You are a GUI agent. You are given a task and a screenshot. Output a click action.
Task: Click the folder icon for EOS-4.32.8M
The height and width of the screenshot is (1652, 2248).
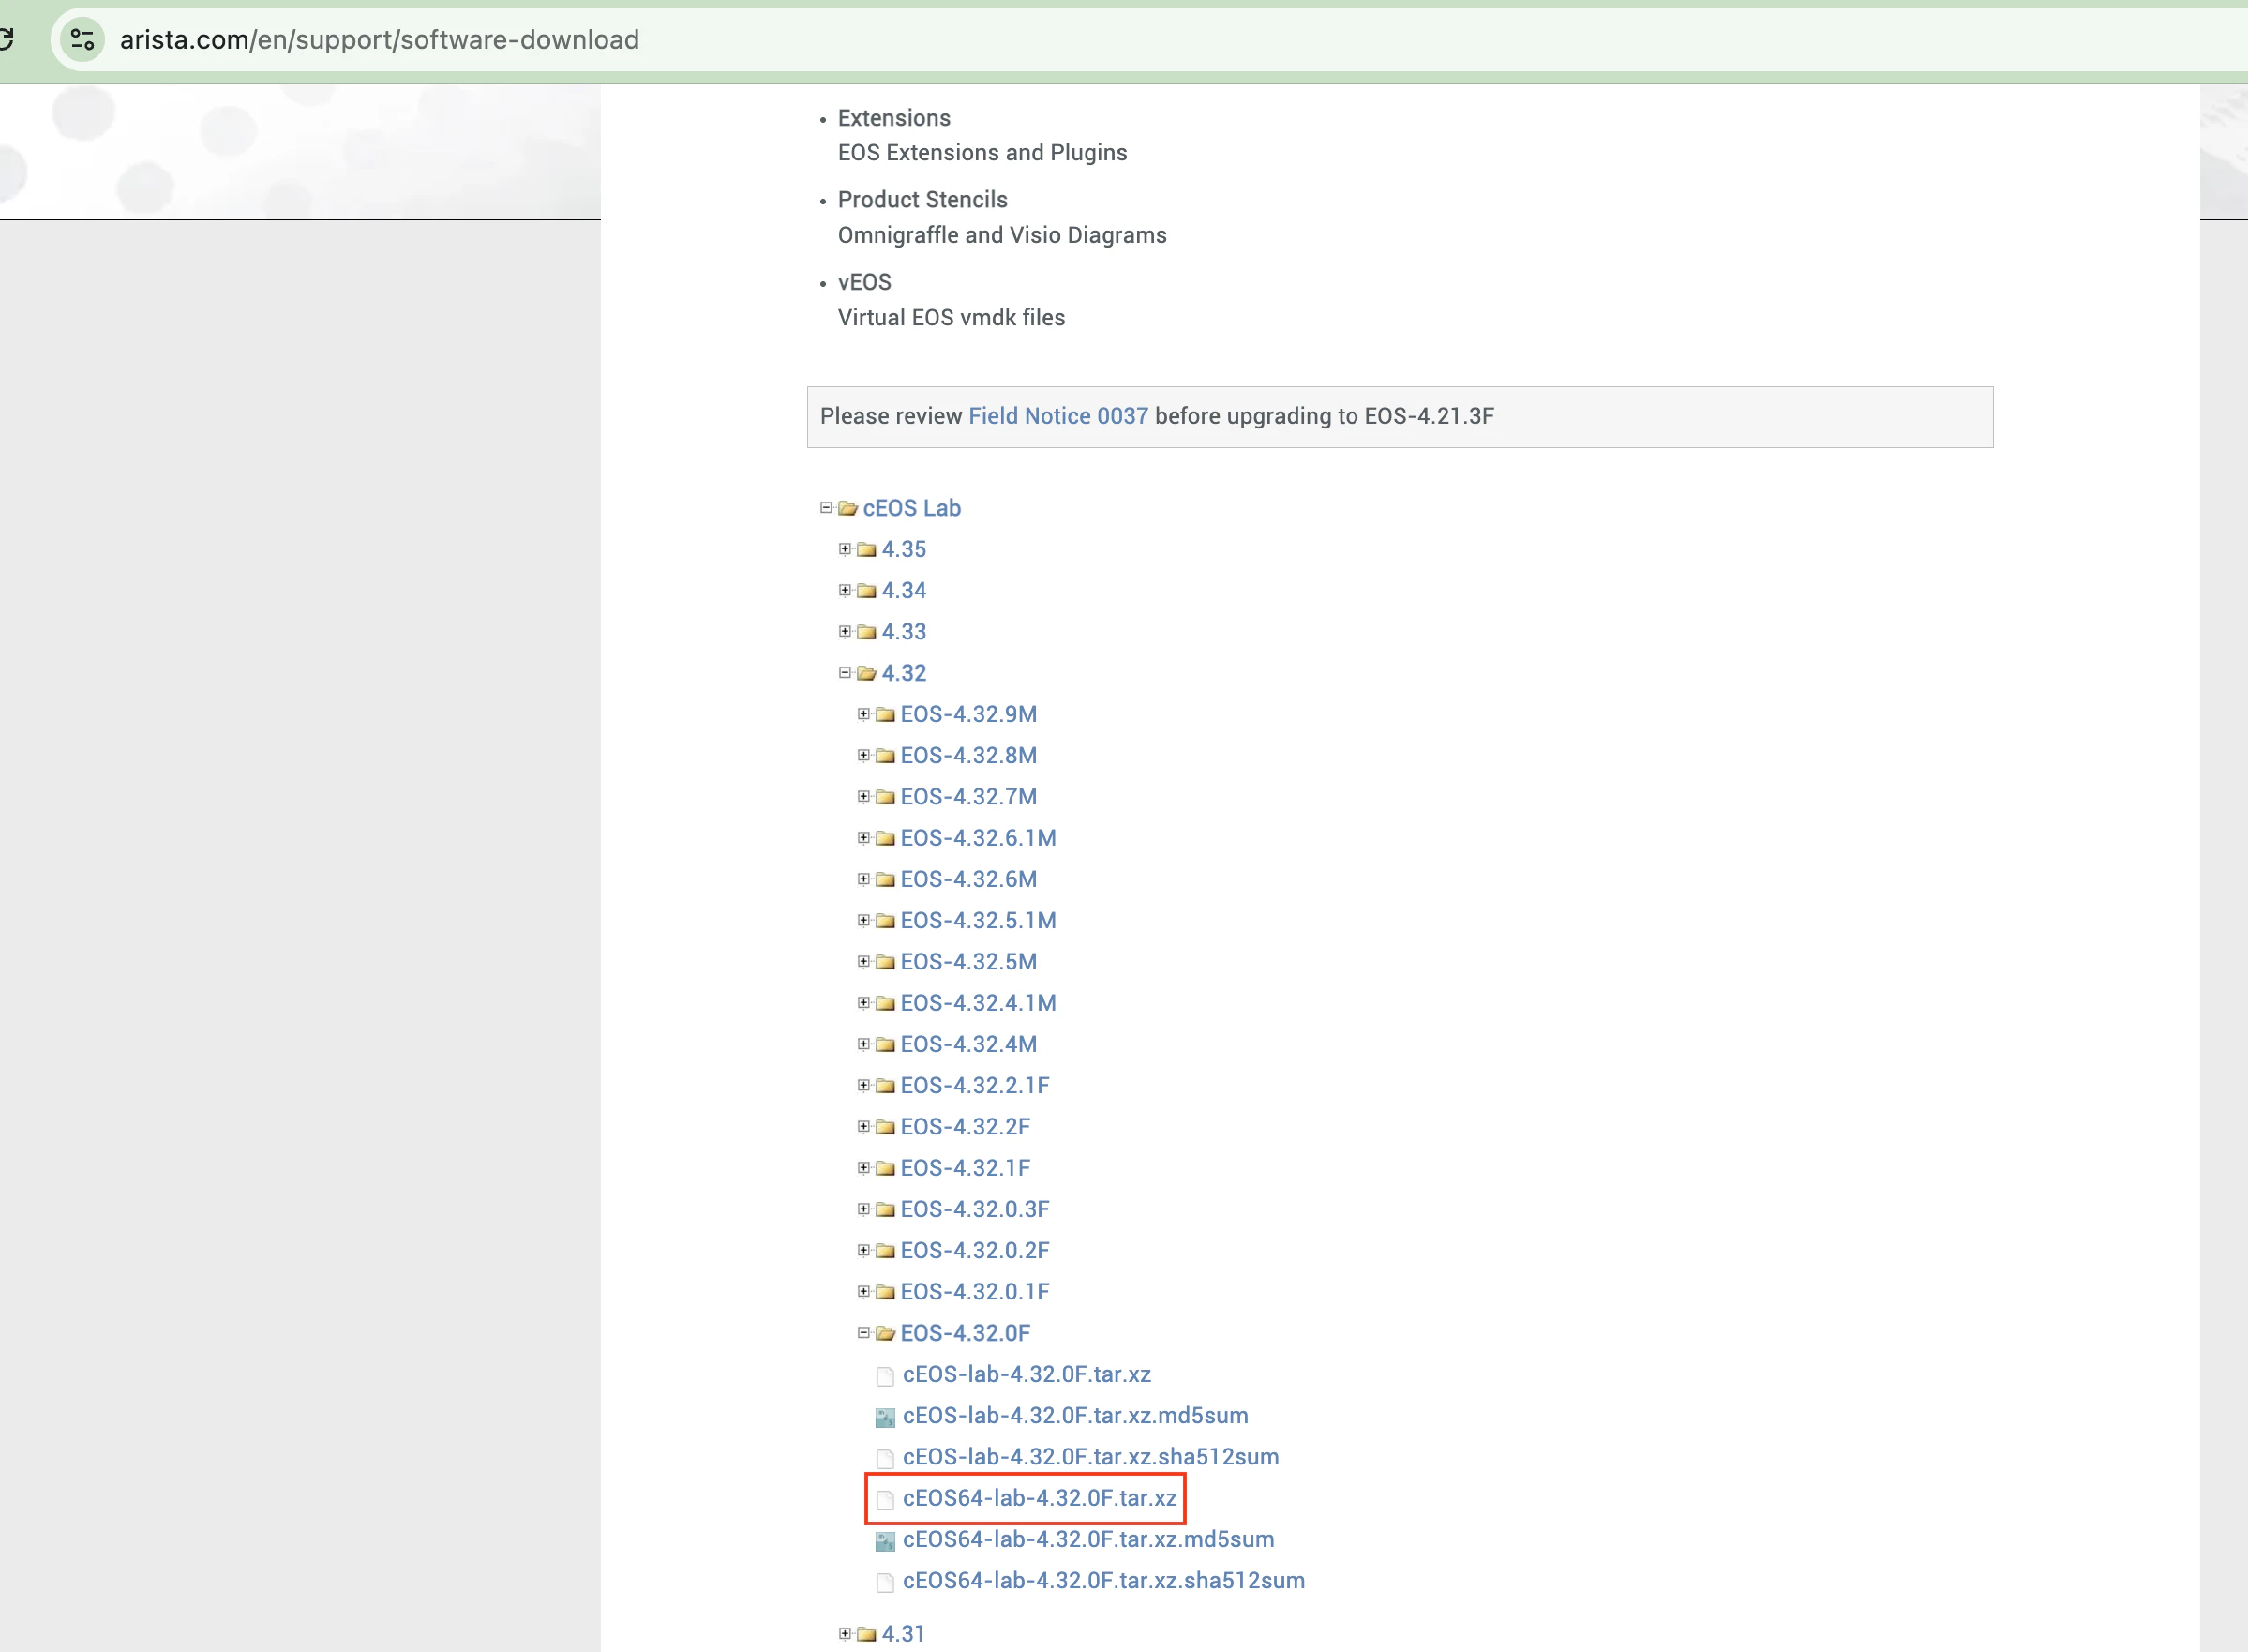pyautogui.click(x=885, y=755)
